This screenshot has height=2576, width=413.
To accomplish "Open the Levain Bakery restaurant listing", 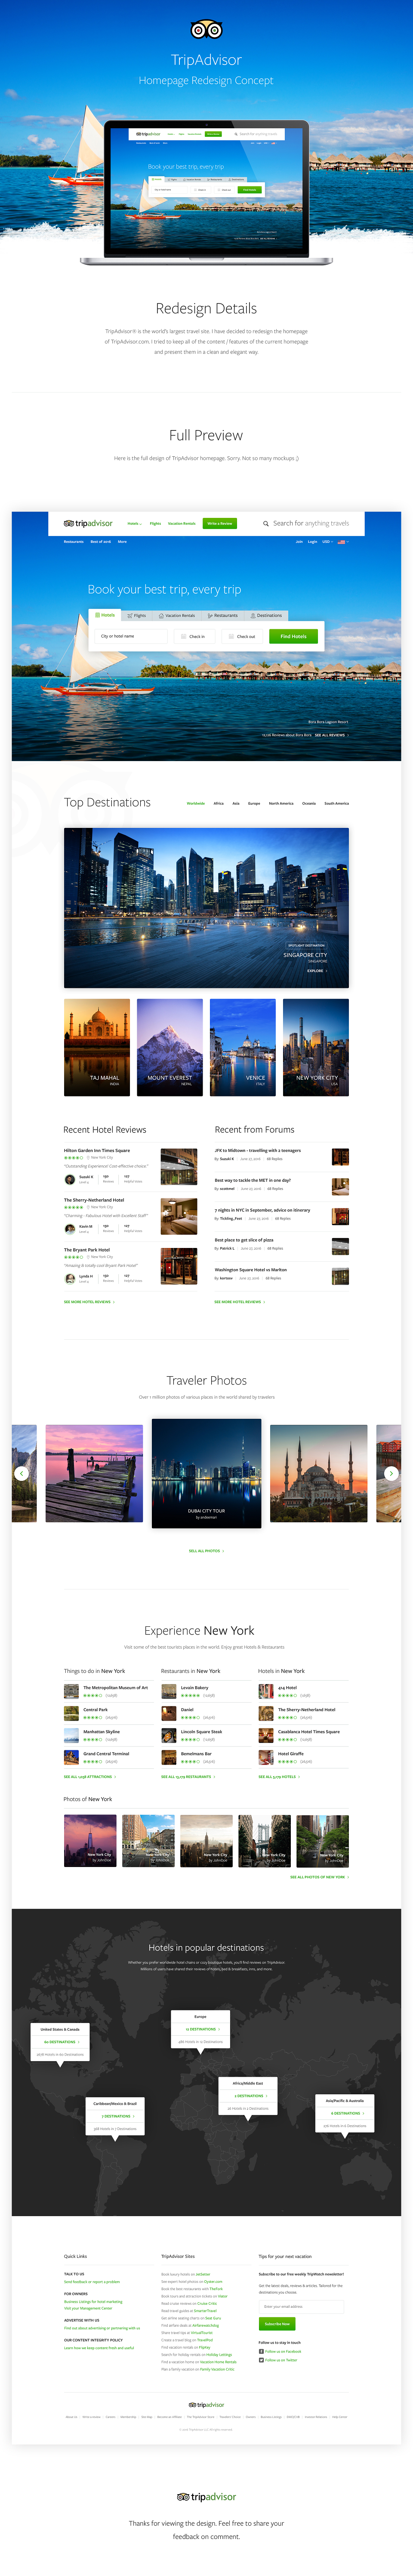I will click(194, 1687).
